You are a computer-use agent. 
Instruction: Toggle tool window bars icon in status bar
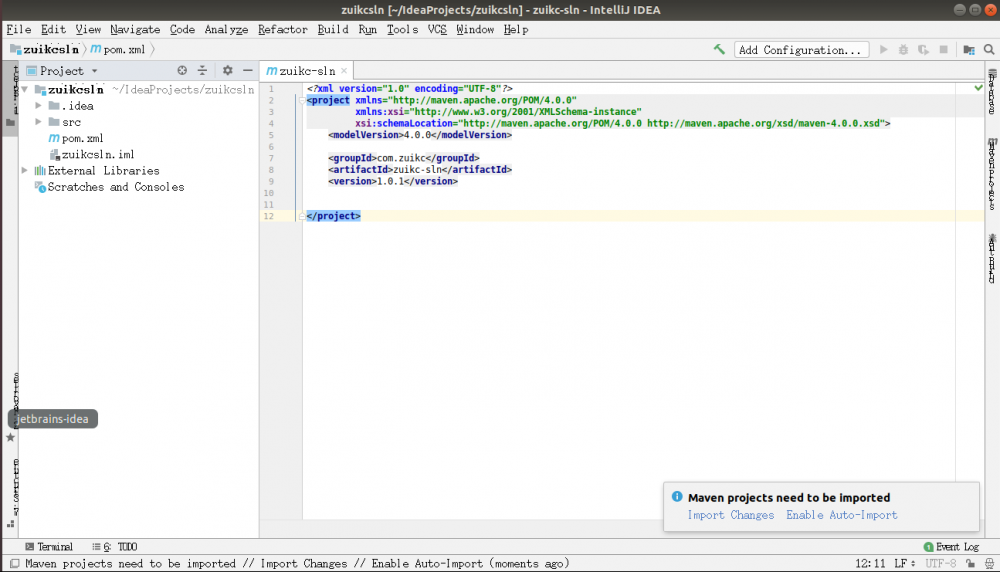click(13, 564)
